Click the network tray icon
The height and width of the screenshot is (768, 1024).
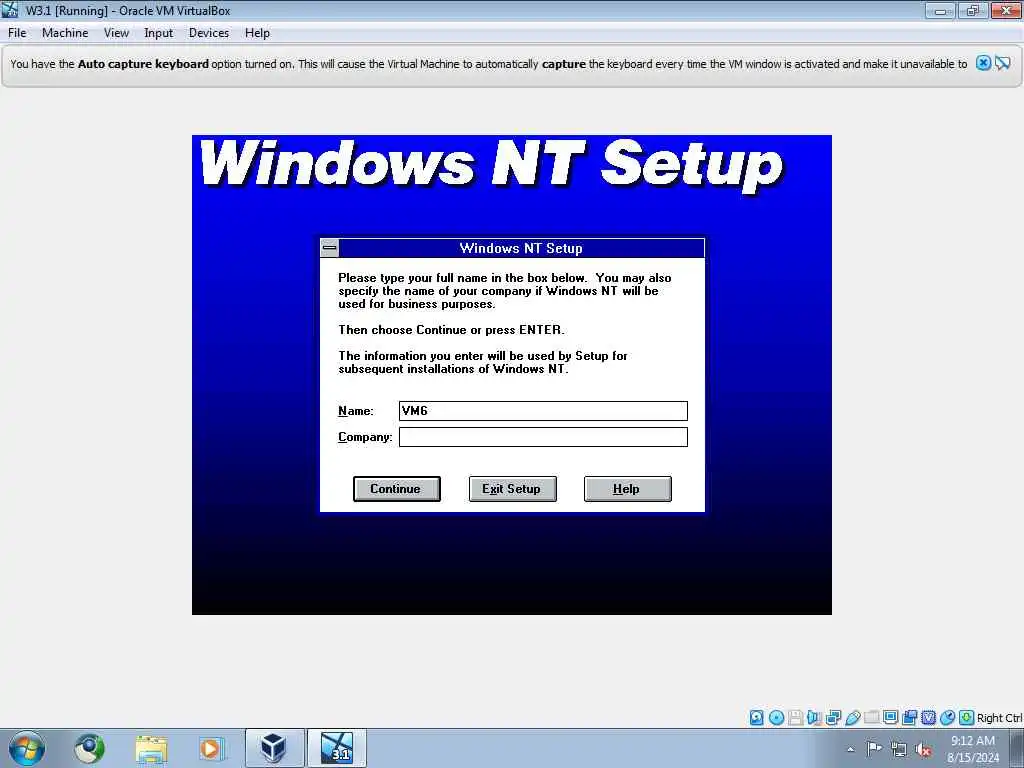tap(899, 749)
